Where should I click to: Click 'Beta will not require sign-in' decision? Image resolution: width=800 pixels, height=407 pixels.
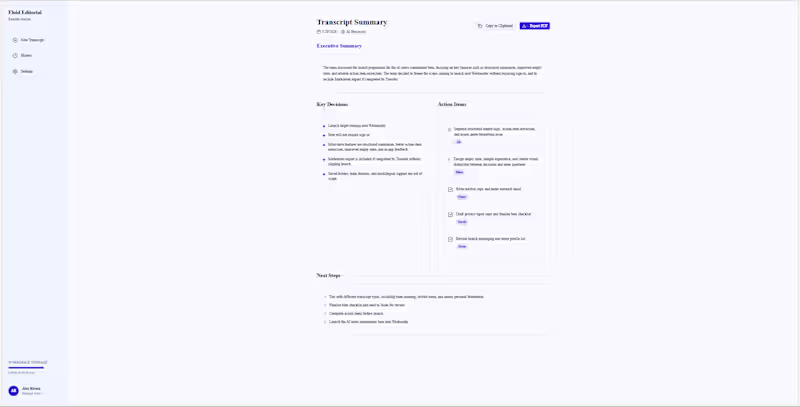coord(349,135)
